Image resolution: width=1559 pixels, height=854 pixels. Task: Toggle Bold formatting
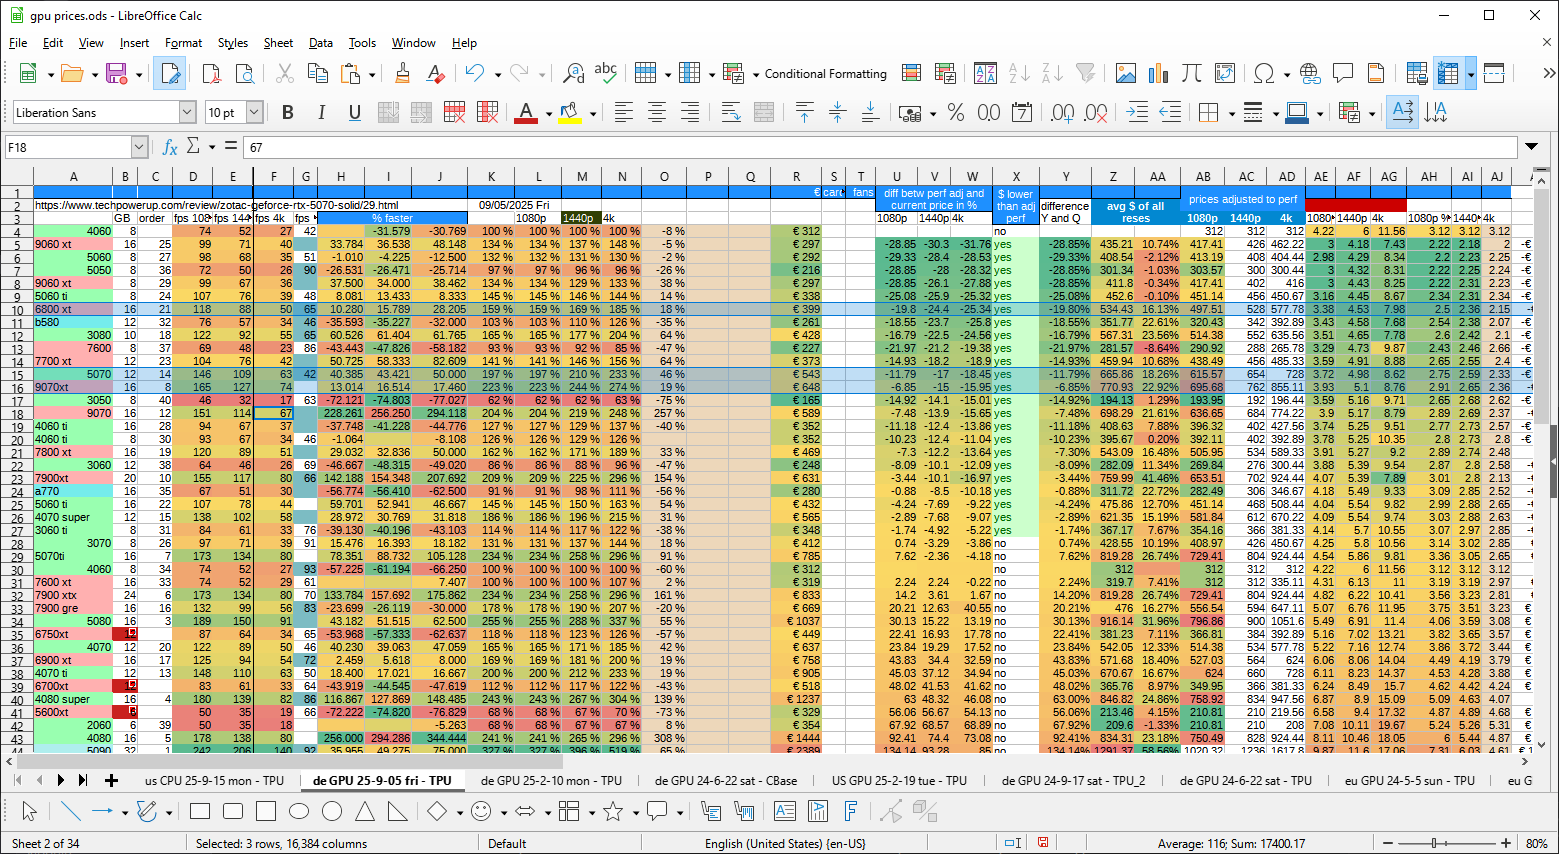click(x=288, y=113)
